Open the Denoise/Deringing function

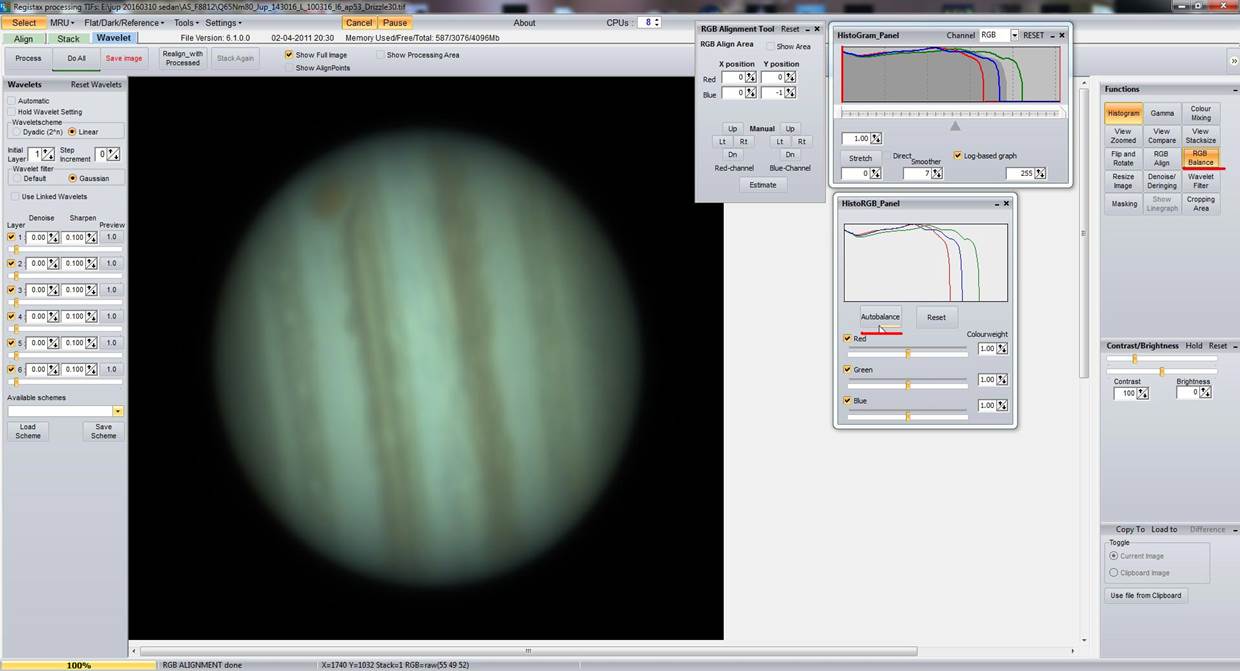click(x=1161, y=181)
